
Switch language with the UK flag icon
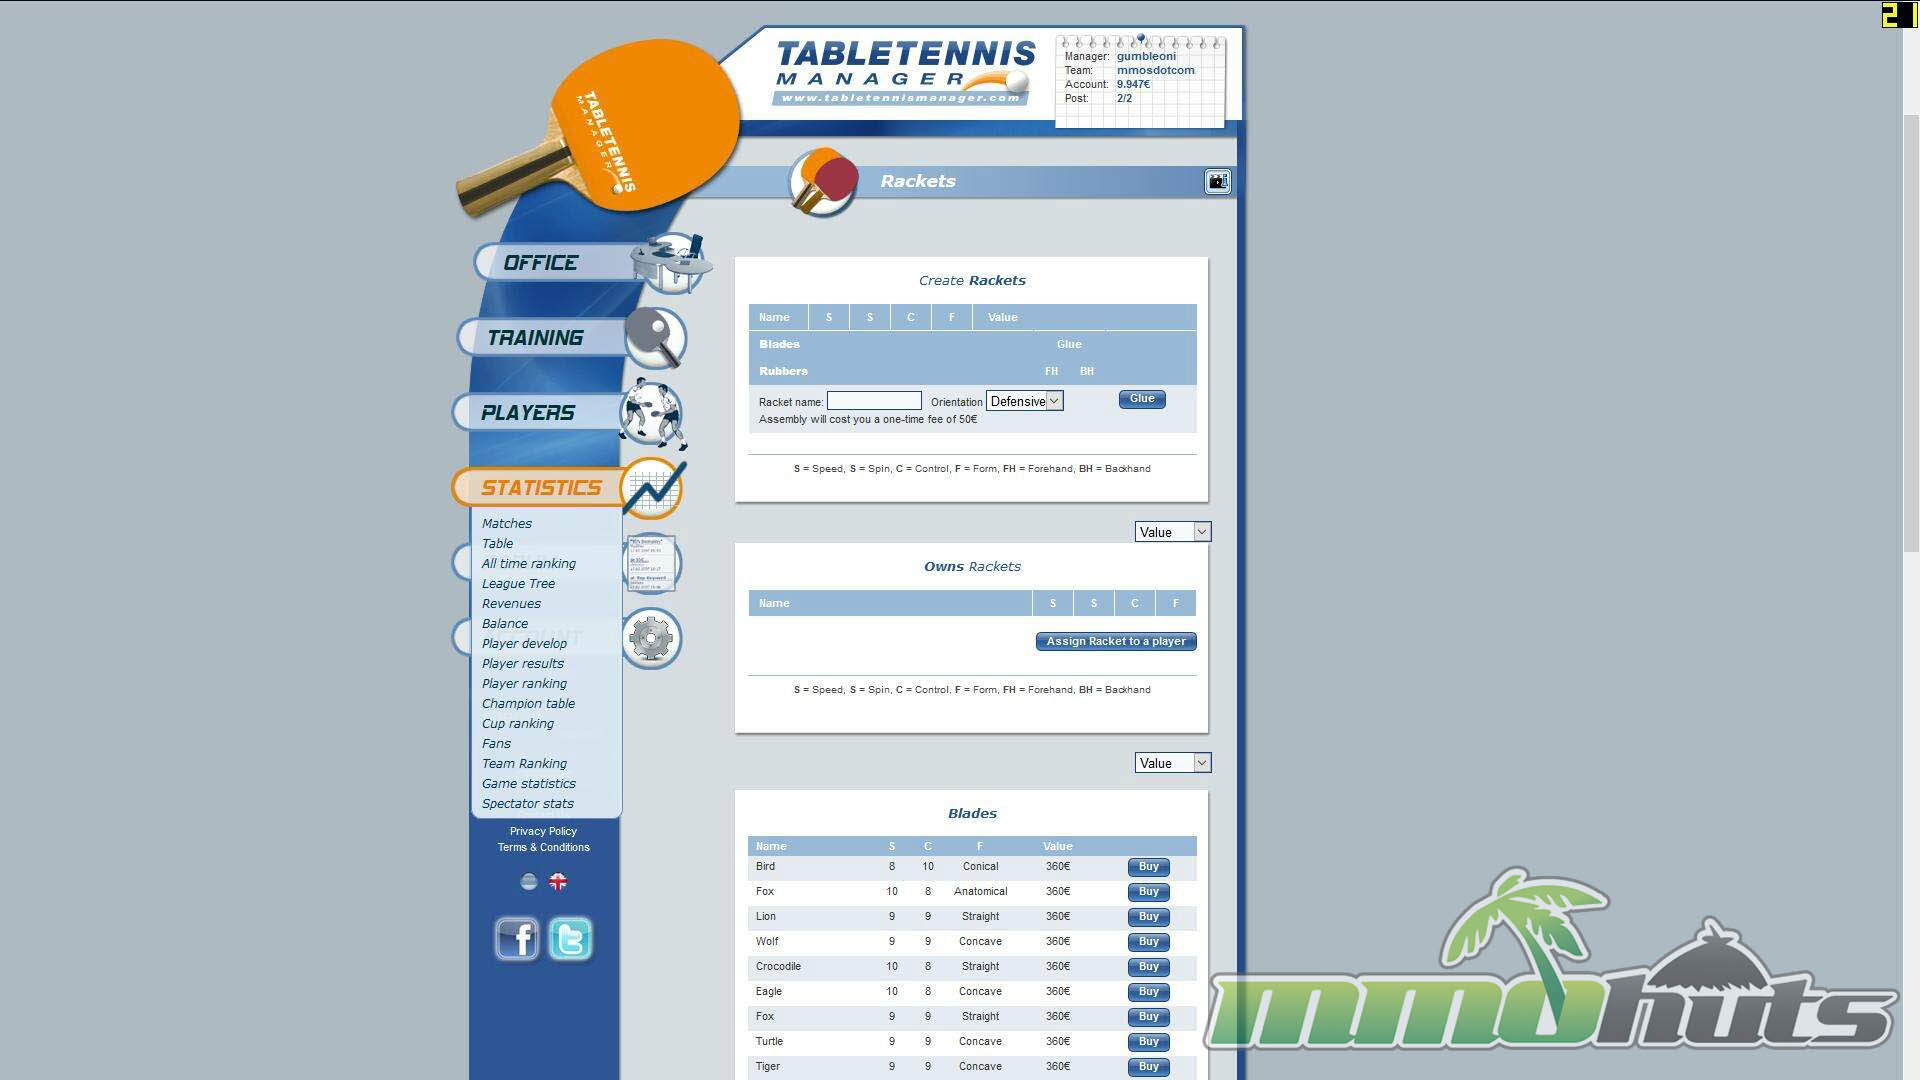point(558,882)
